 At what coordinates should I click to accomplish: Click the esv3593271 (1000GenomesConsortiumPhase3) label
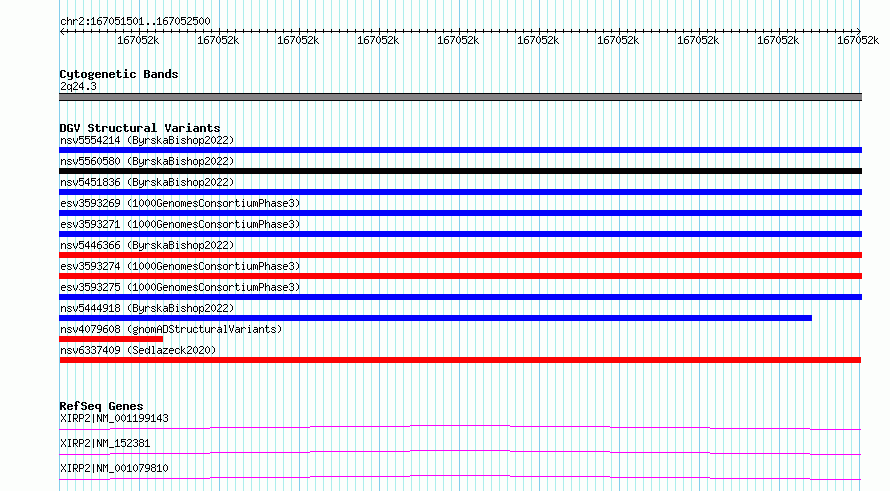click(x=180, y=224)
